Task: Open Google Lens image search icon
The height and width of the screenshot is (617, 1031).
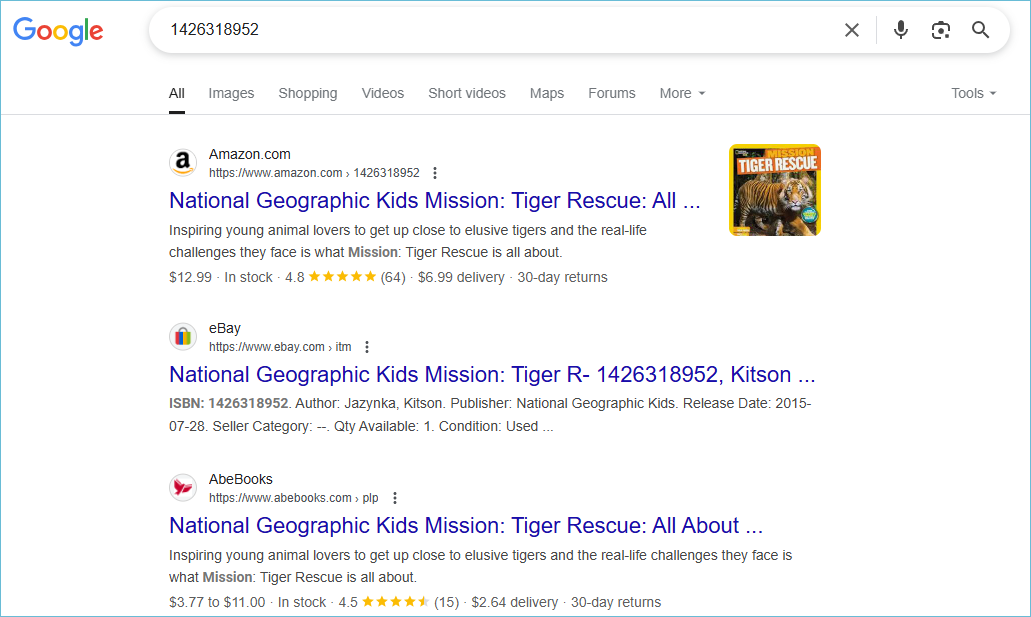Action: point(940,30)
